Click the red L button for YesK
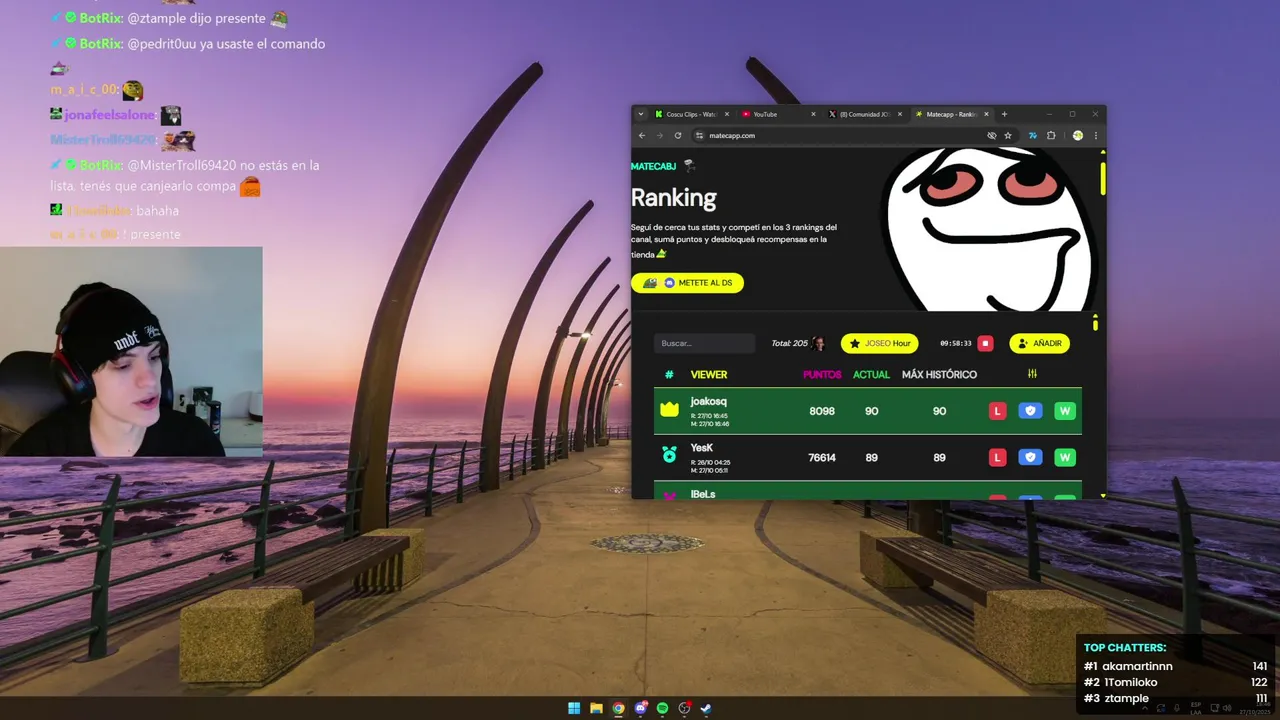 pos(997,457)
